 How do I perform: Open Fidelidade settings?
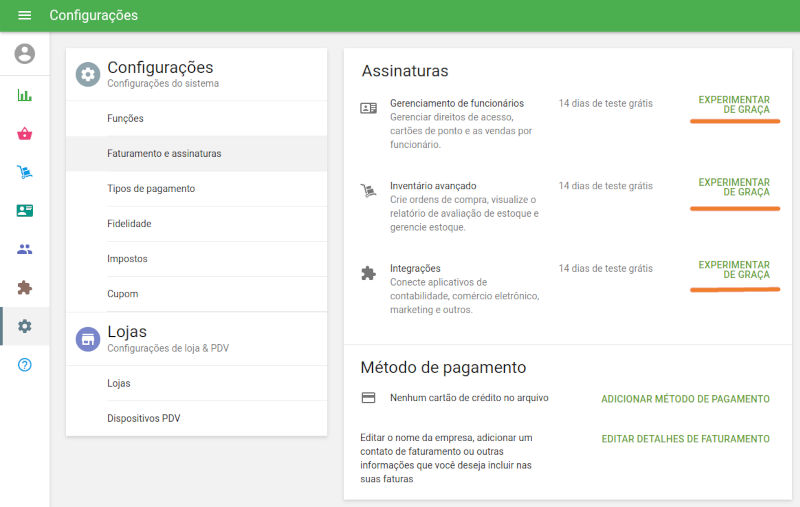pyautogui.click(x=196, y=224)
